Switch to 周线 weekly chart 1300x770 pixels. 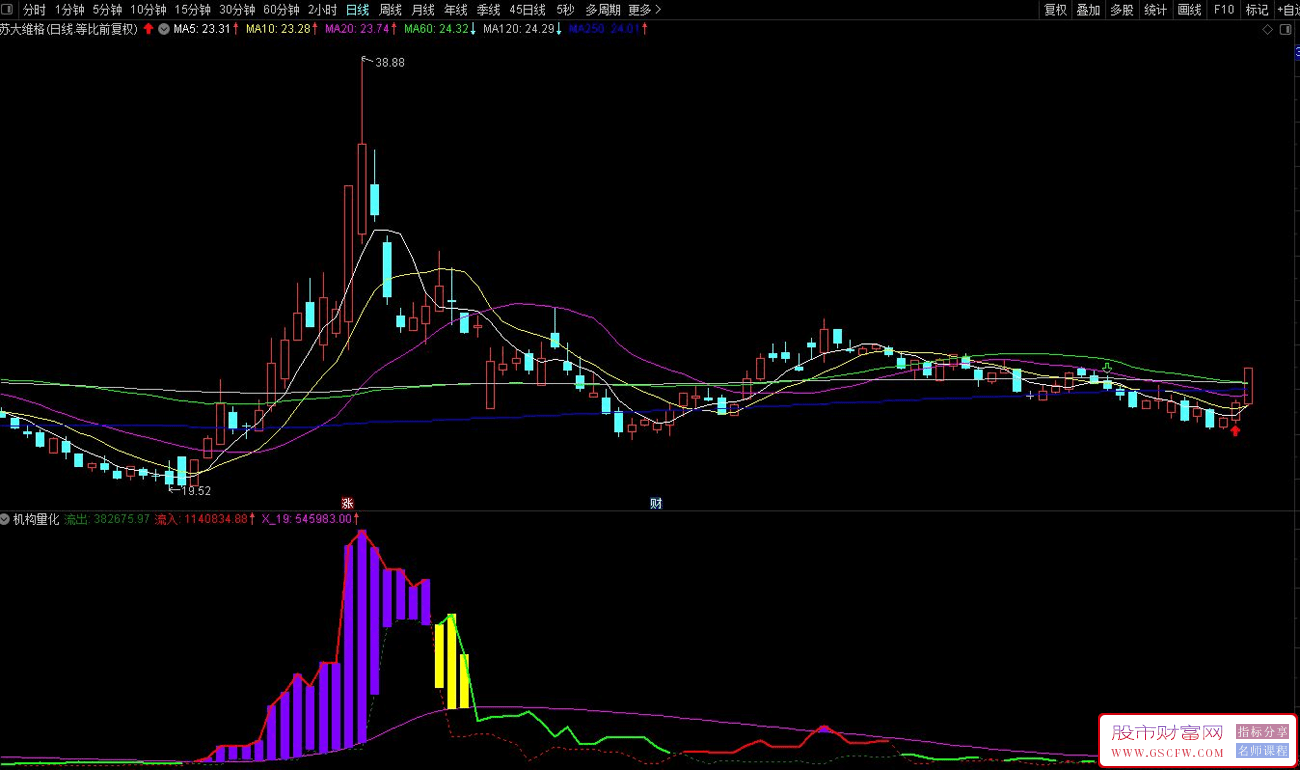click(390, 10)
